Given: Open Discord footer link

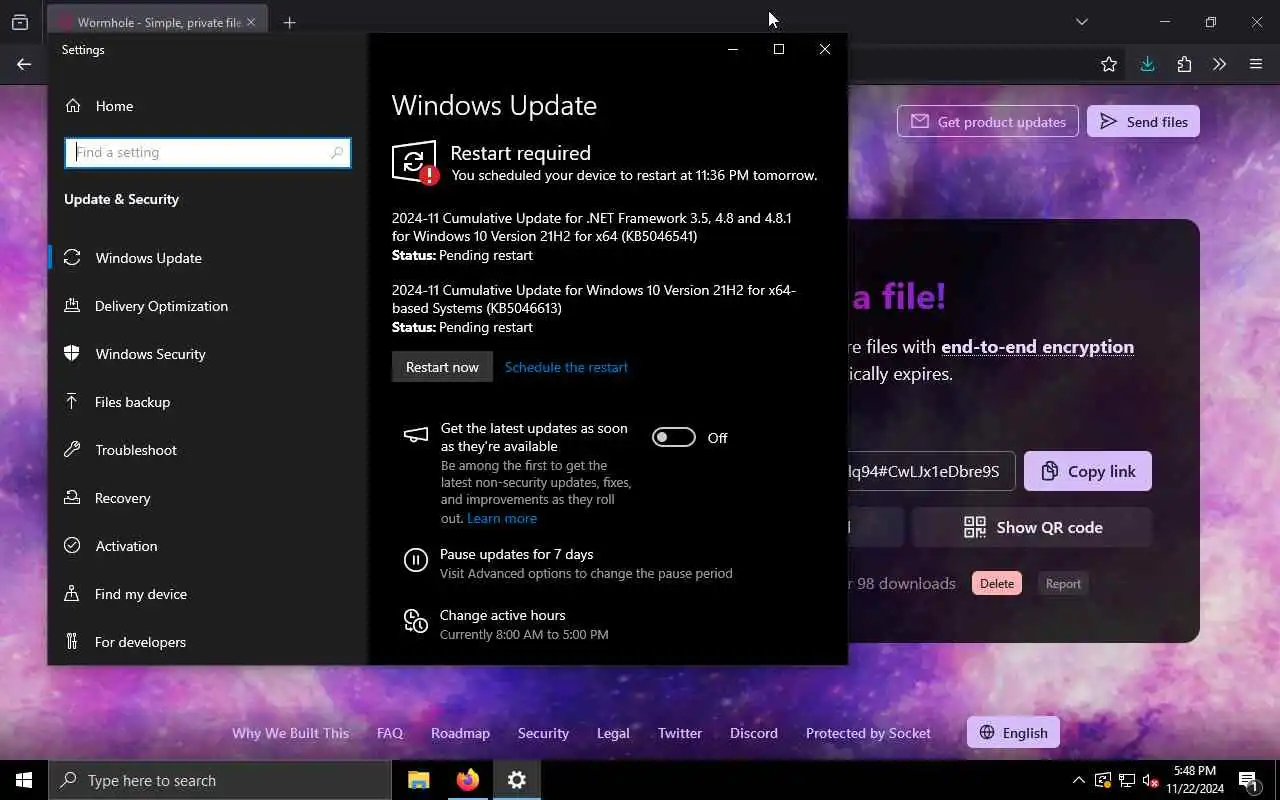Looking at the screenshot, I should pos(754,733).
